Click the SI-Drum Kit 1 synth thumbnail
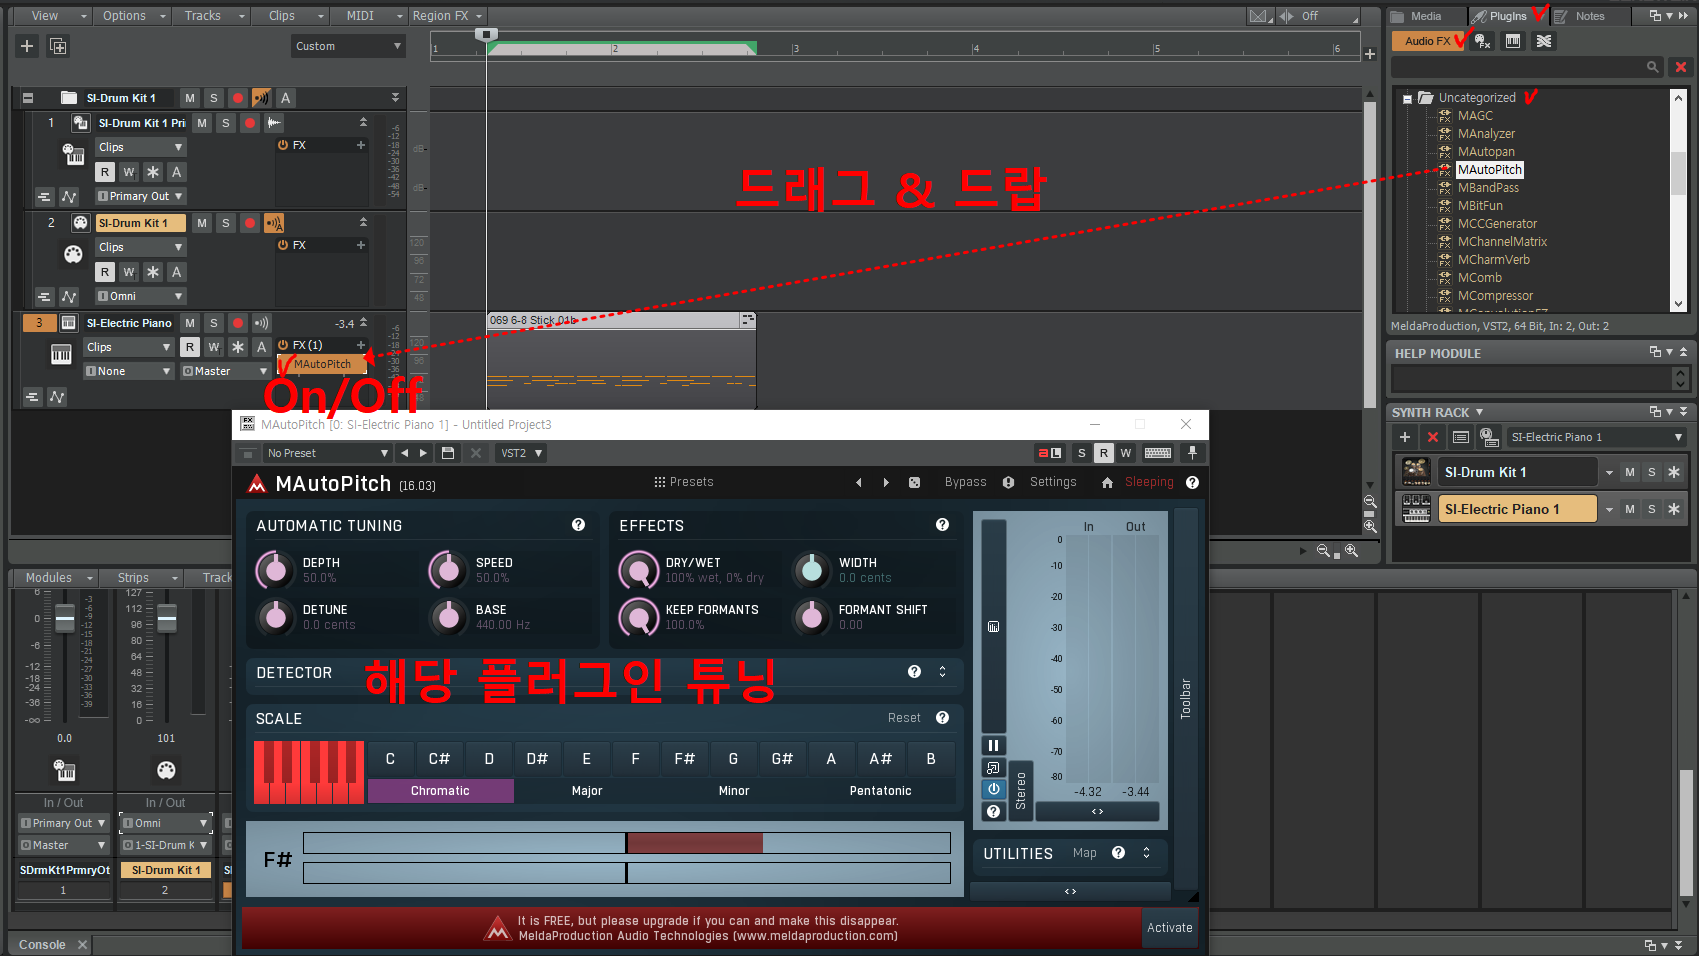The width and height of the screenshot is (1699, 956). point(1416,471)
